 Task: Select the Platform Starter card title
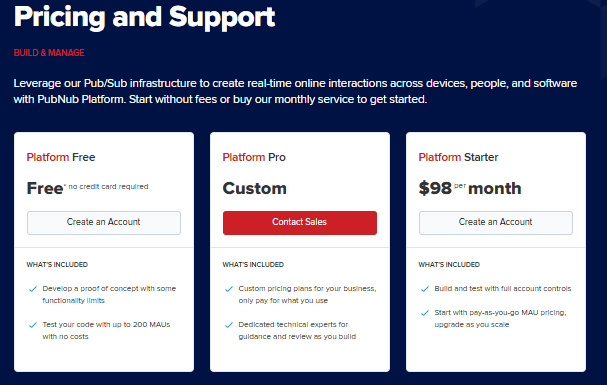458,157
